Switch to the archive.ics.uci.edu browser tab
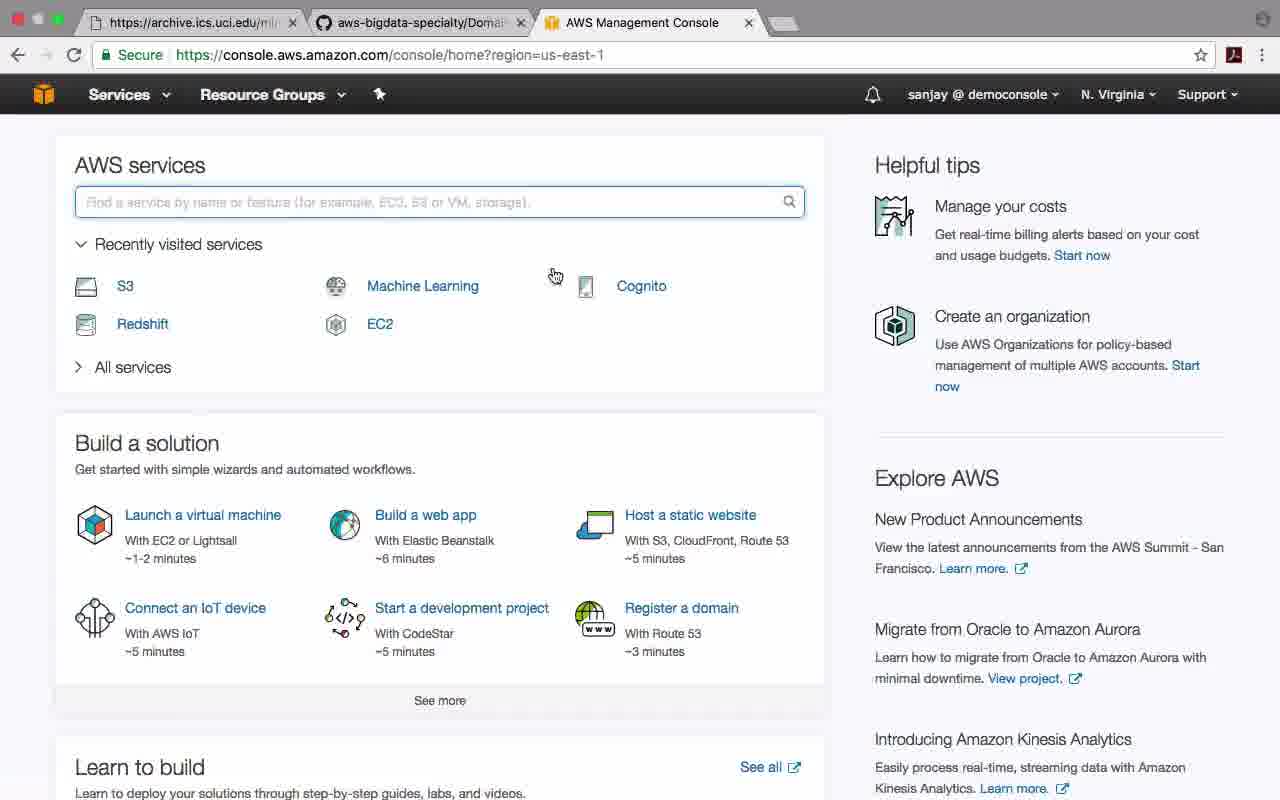 tap(193, 22)
